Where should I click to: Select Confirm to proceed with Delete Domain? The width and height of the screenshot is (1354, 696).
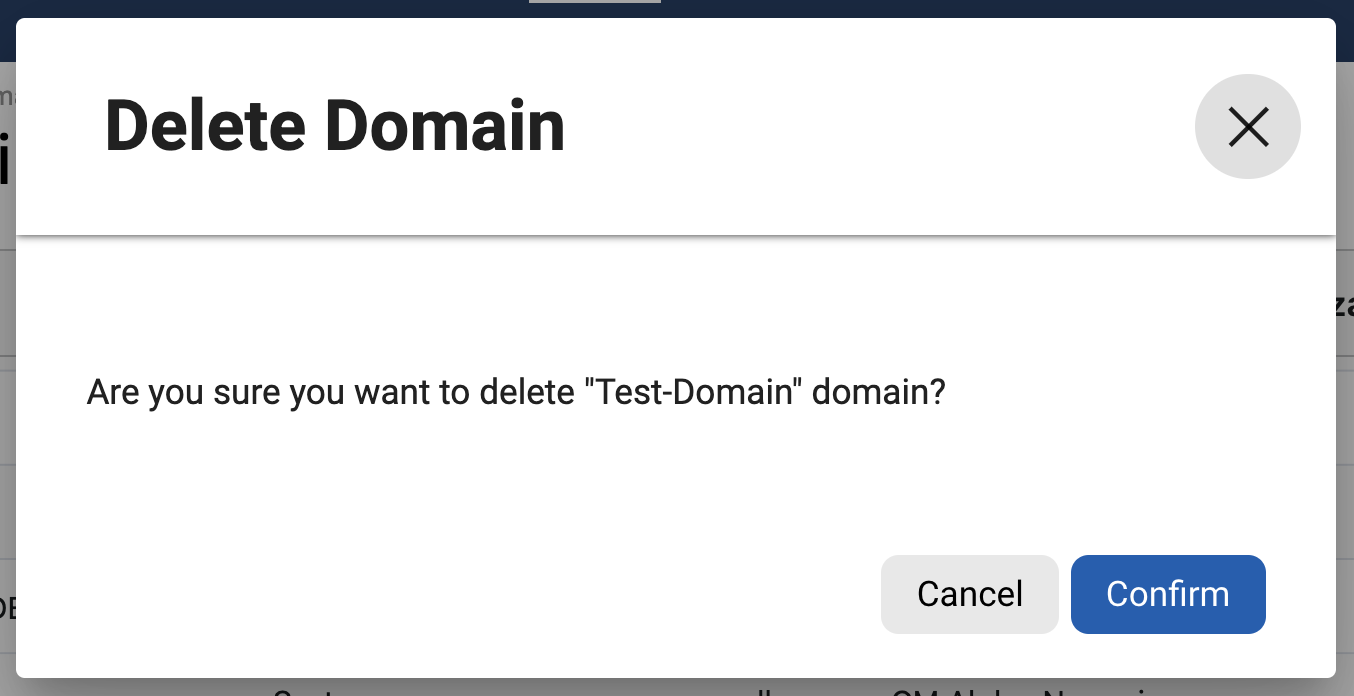click(1167, 594)
